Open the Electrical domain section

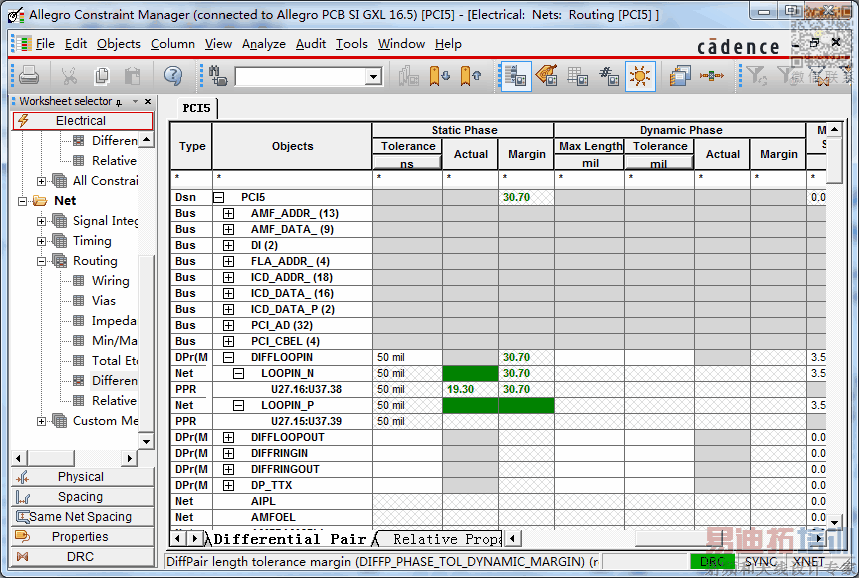pos(82,121)
